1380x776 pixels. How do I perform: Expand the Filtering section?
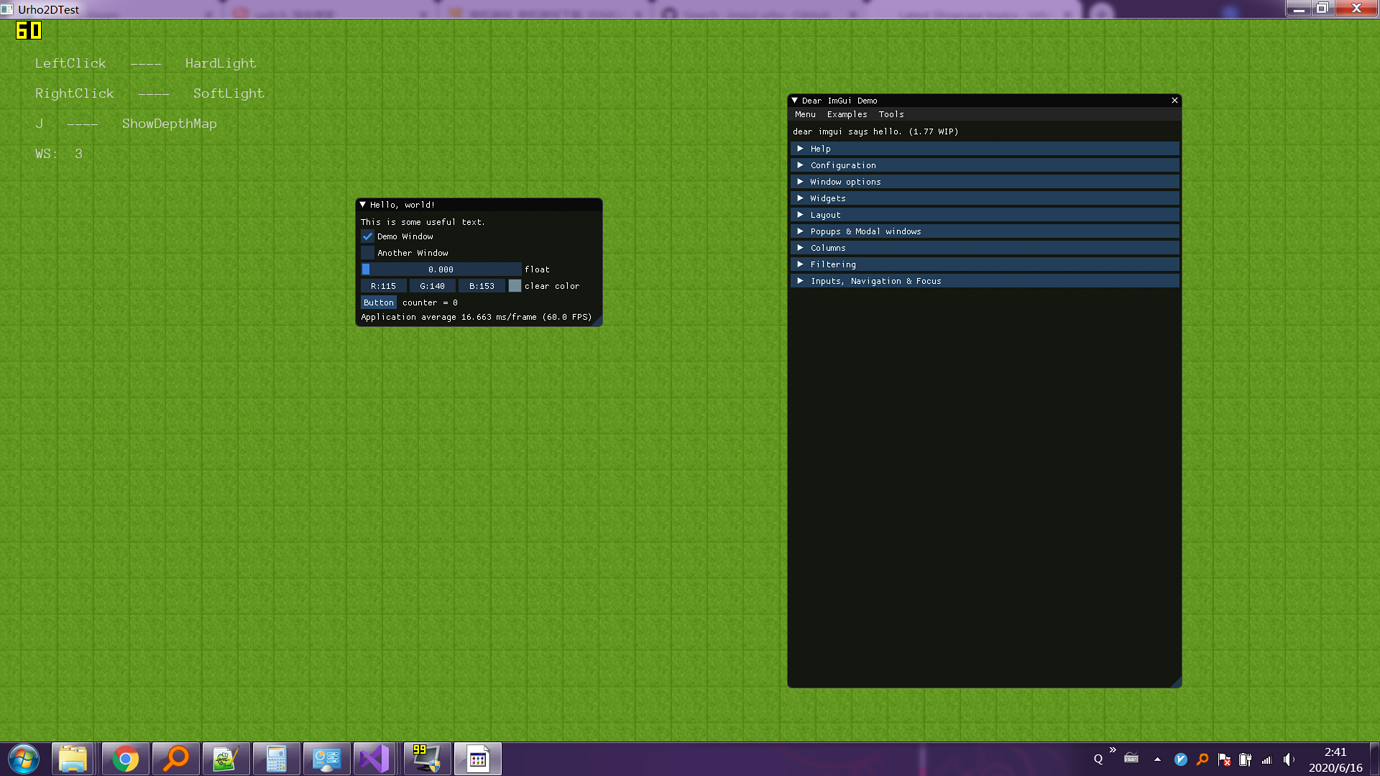pos(984,264)
